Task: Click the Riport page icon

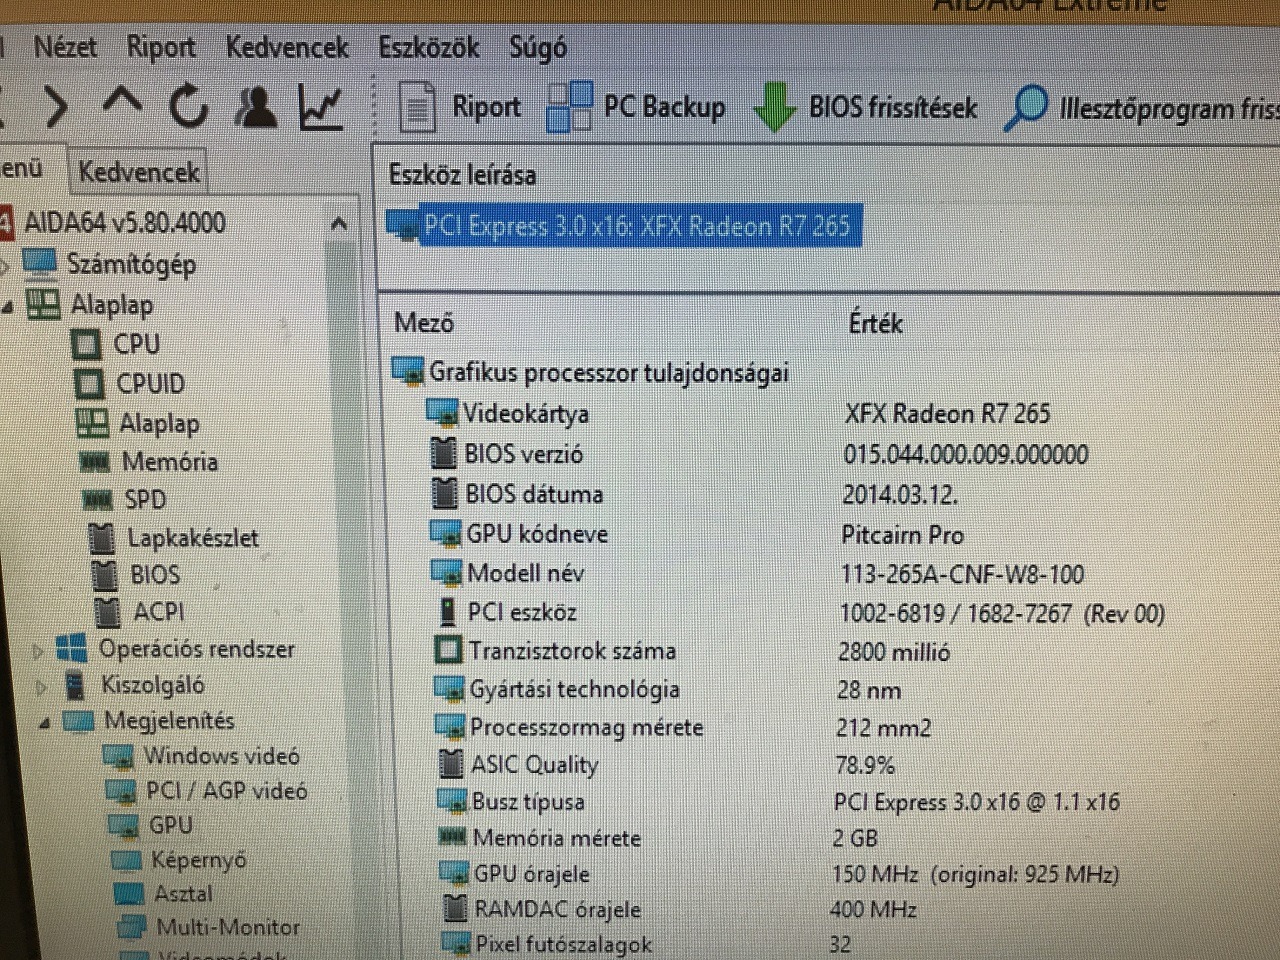Action: point(417,107)
